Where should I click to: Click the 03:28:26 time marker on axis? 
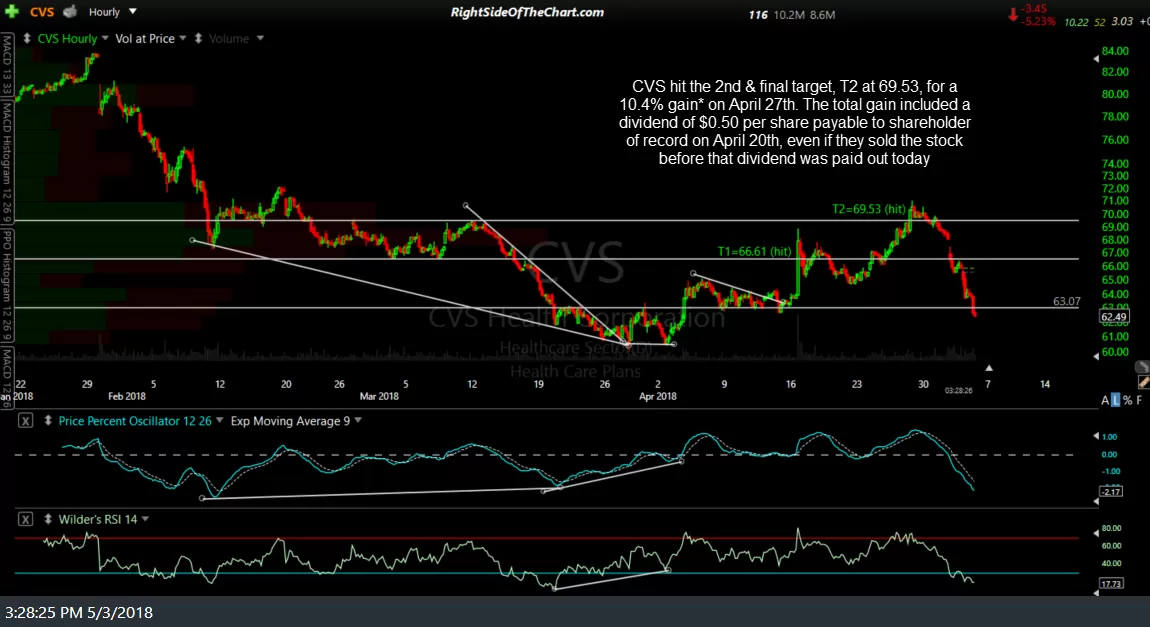[x=959, y=391]
